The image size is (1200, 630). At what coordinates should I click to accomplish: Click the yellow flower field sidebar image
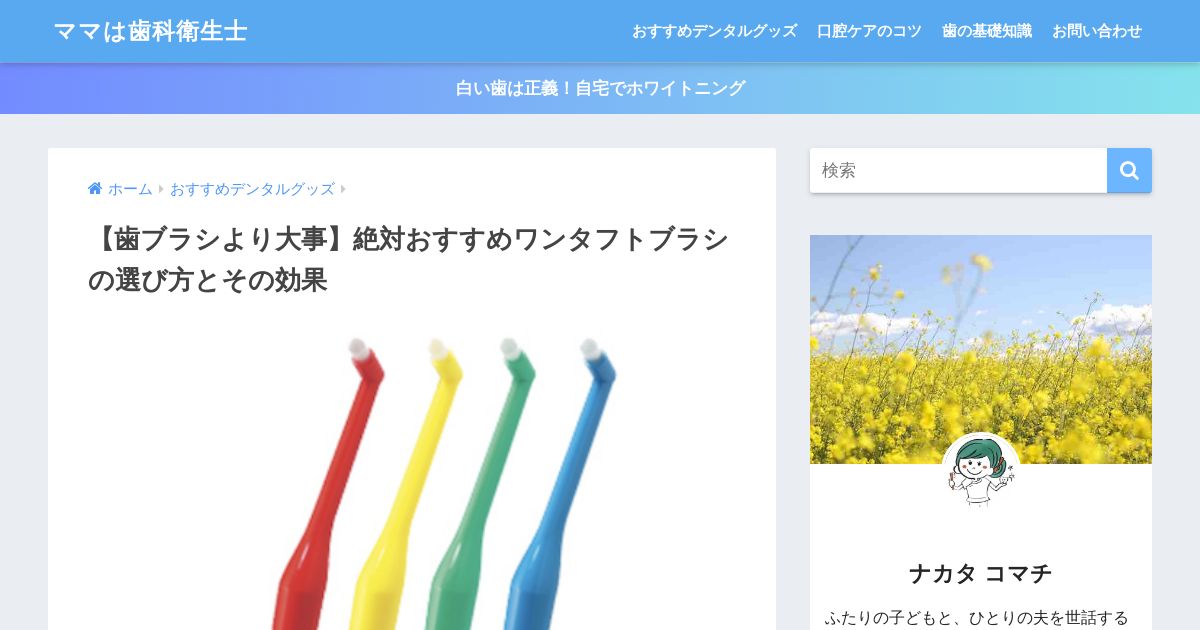(981, 349)
